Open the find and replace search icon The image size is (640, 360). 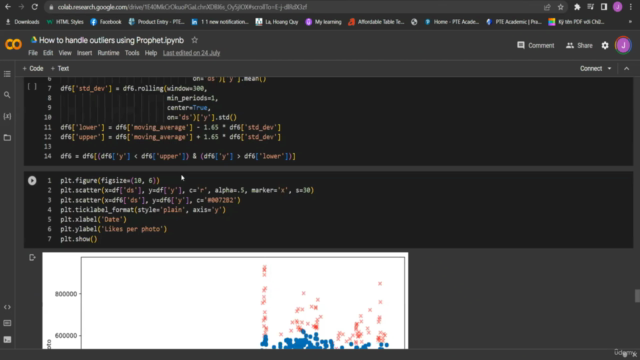coord(7,95)
